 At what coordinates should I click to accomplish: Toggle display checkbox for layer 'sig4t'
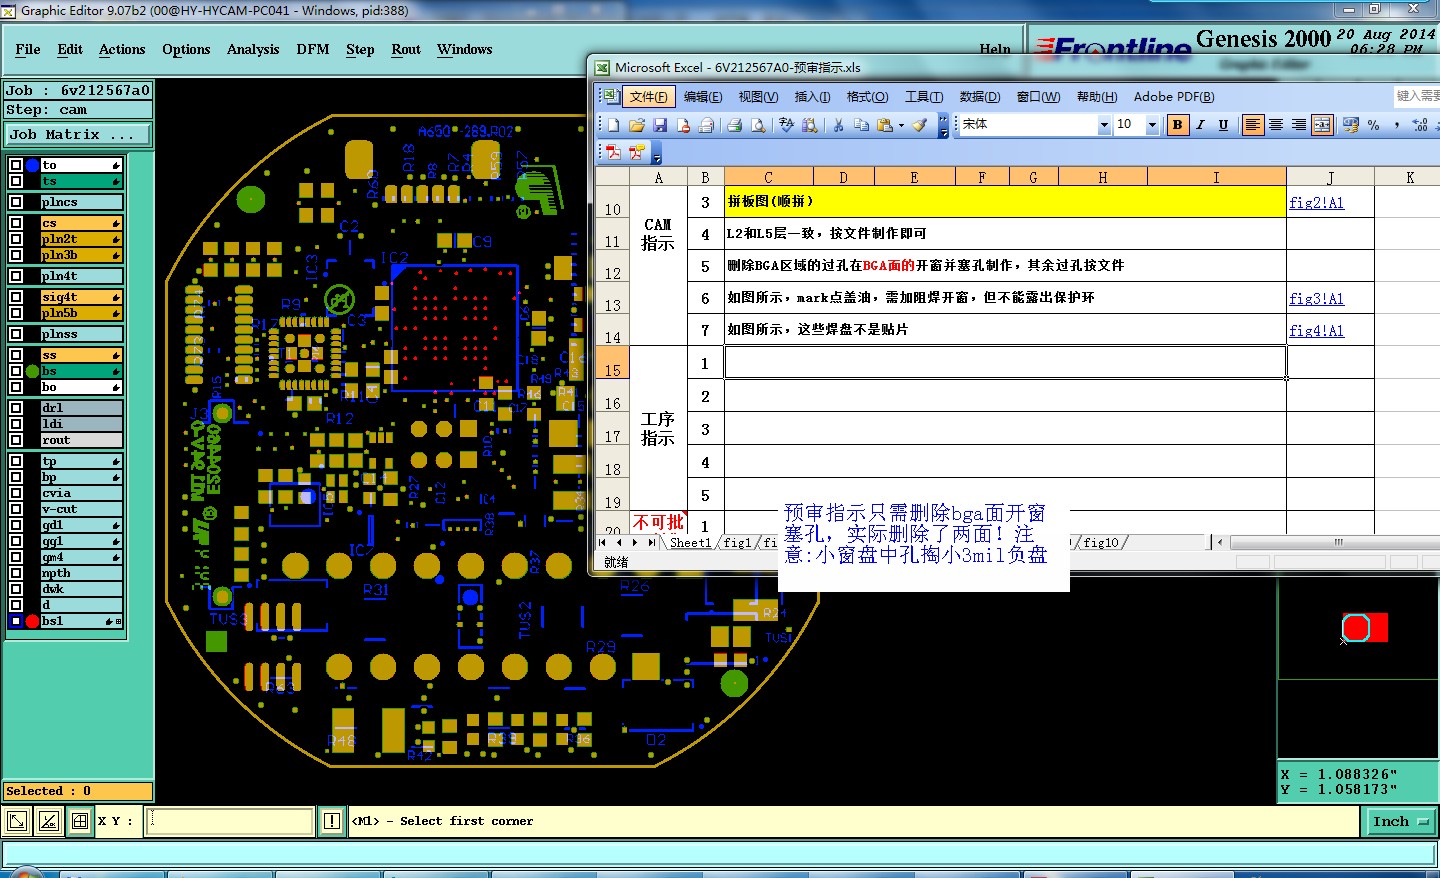(16, 297)
